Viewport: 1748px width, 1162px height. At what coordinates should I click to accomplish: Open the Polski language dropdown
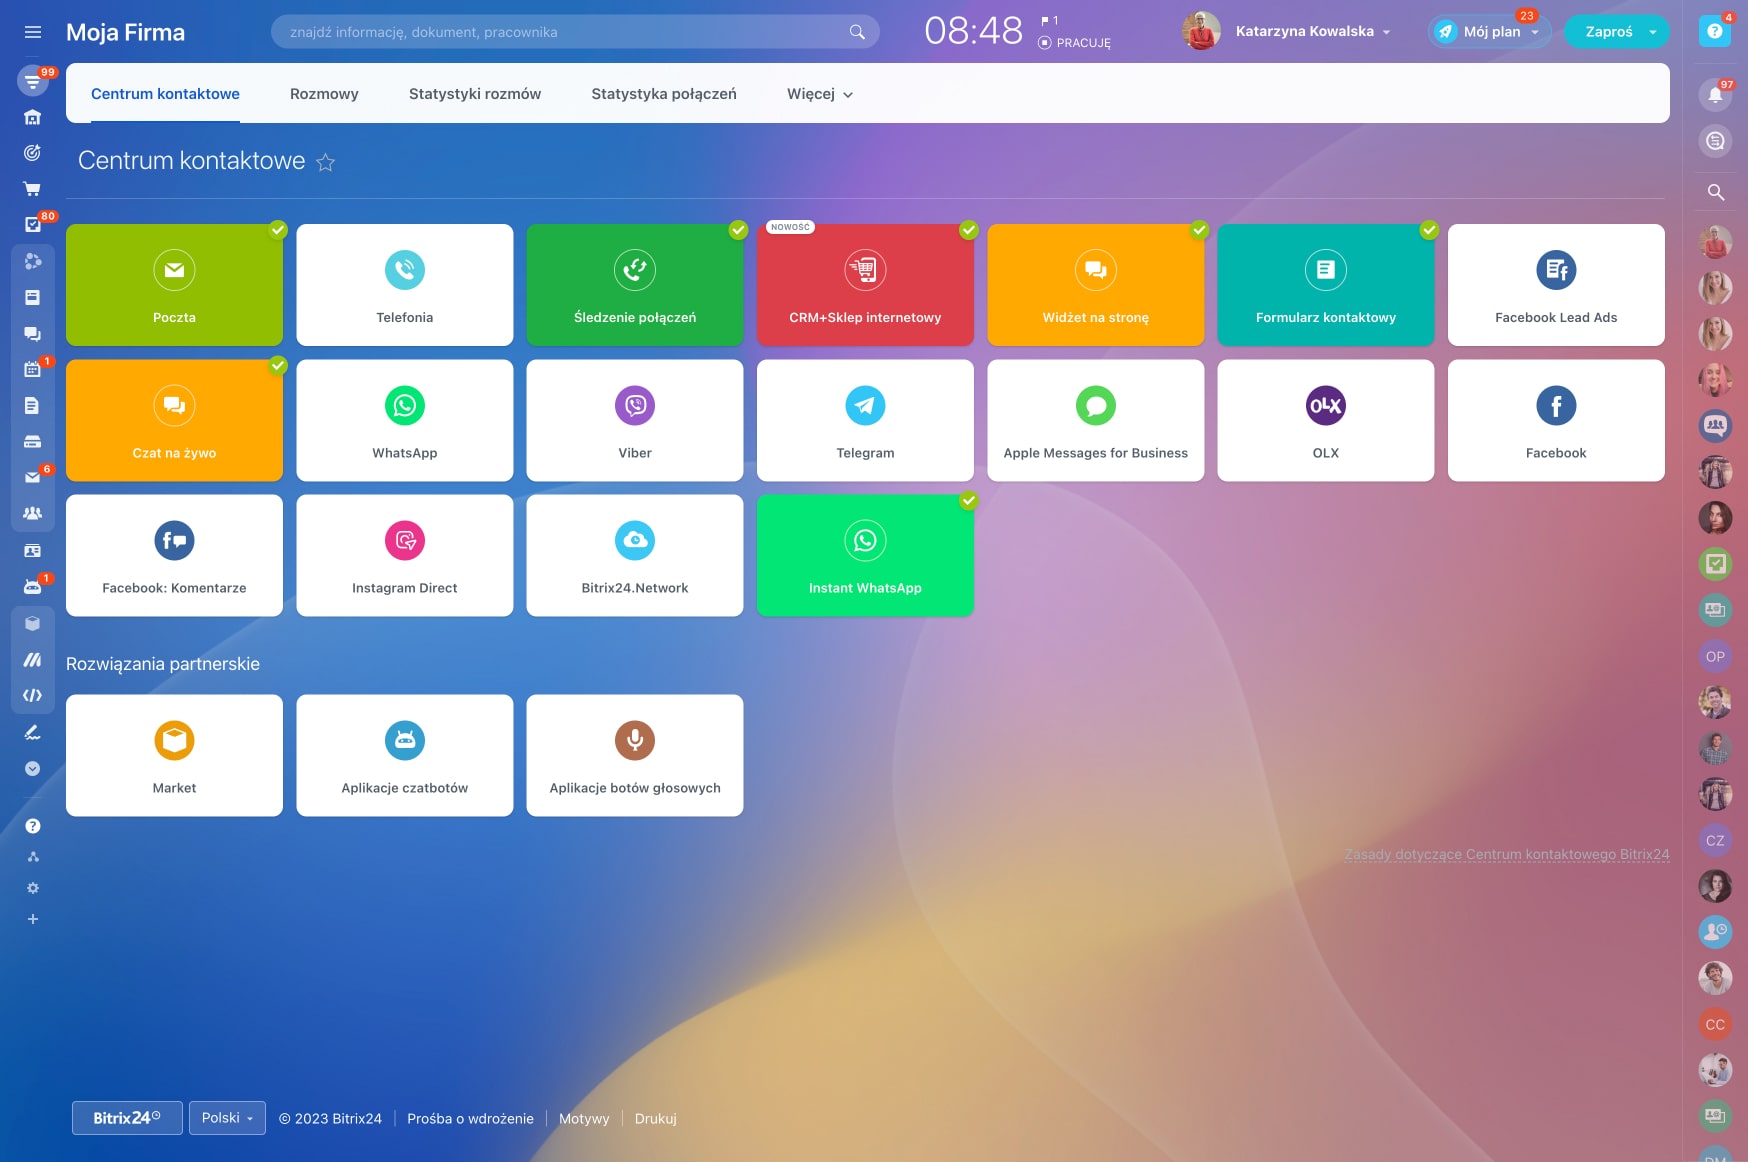coord(227,1118)
